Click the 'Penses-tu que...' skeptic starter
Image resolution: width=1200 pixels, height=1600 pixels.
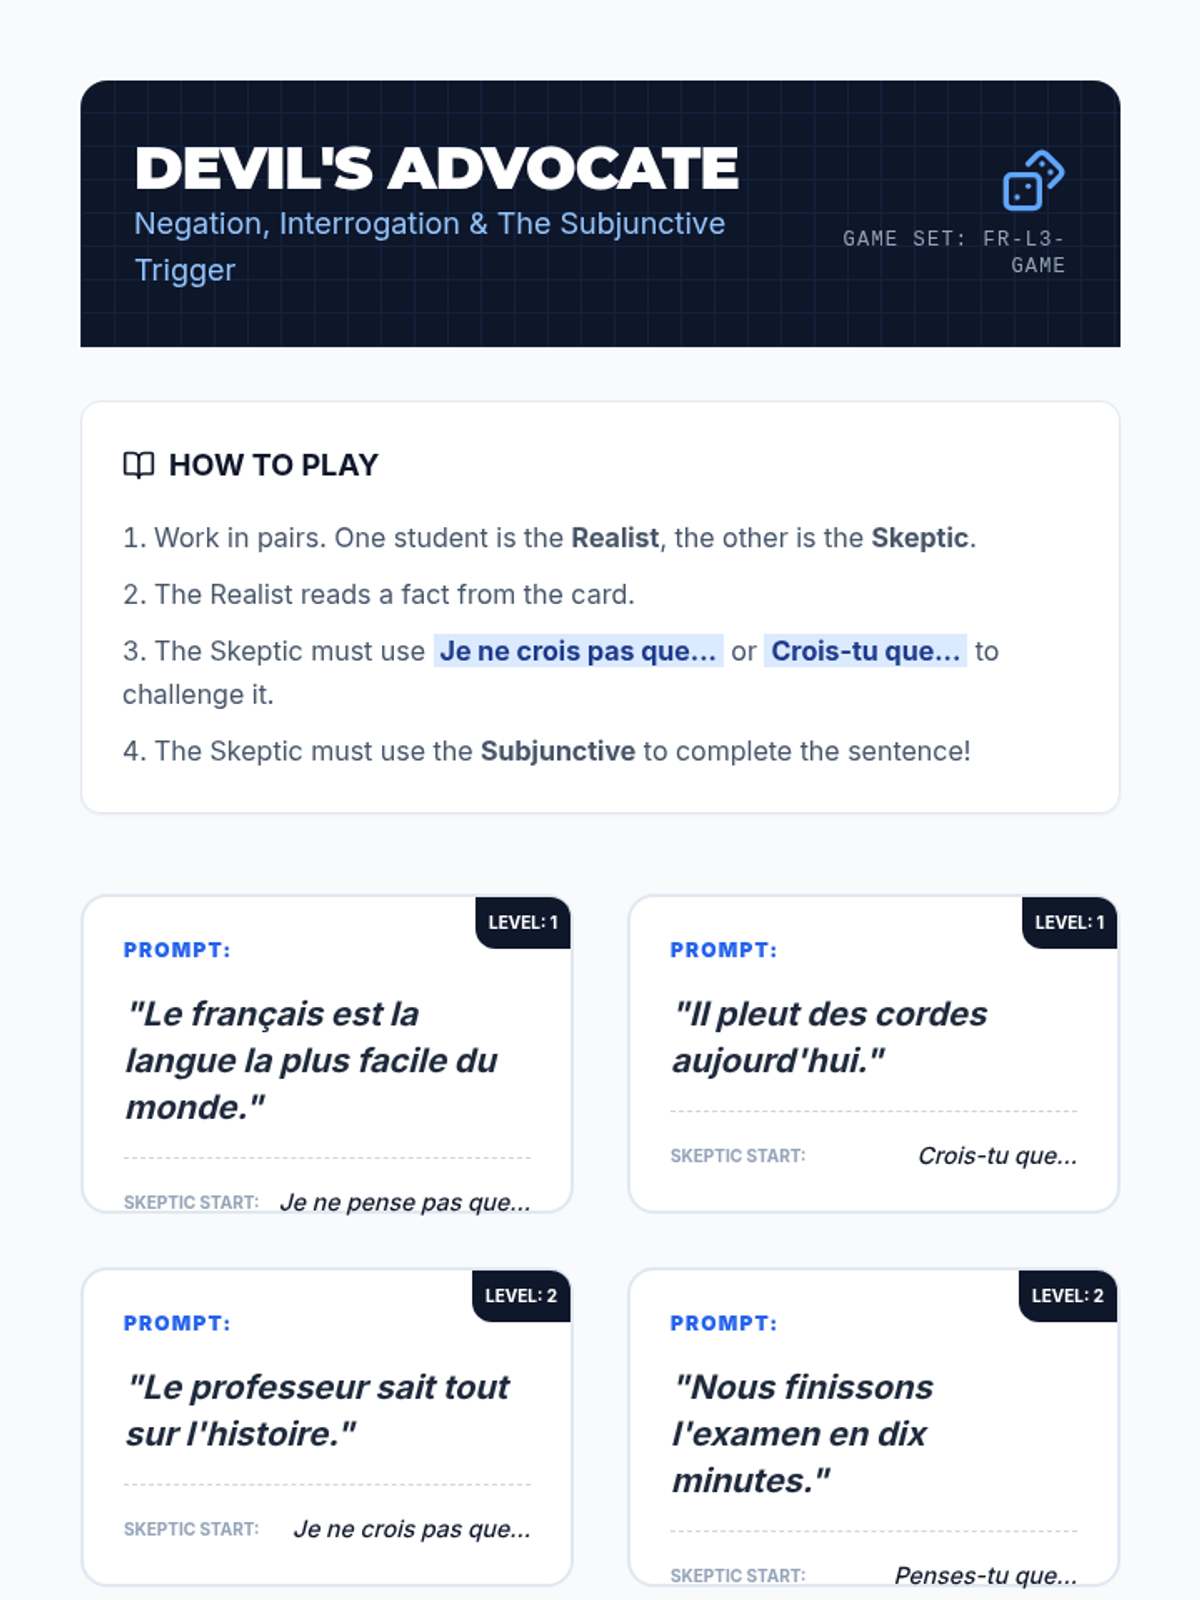[x=986, y=1575]
